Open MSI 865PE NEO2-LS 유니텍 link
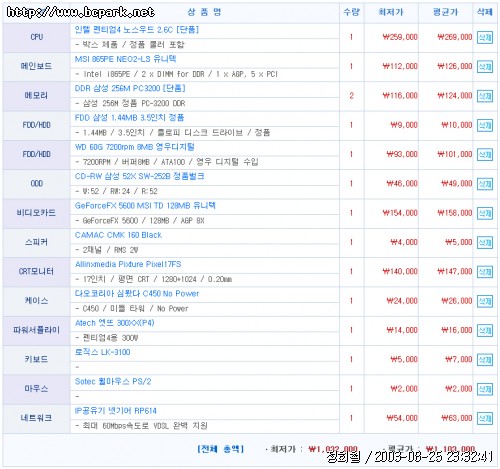 pyautogui.click(x=125, y=59)
